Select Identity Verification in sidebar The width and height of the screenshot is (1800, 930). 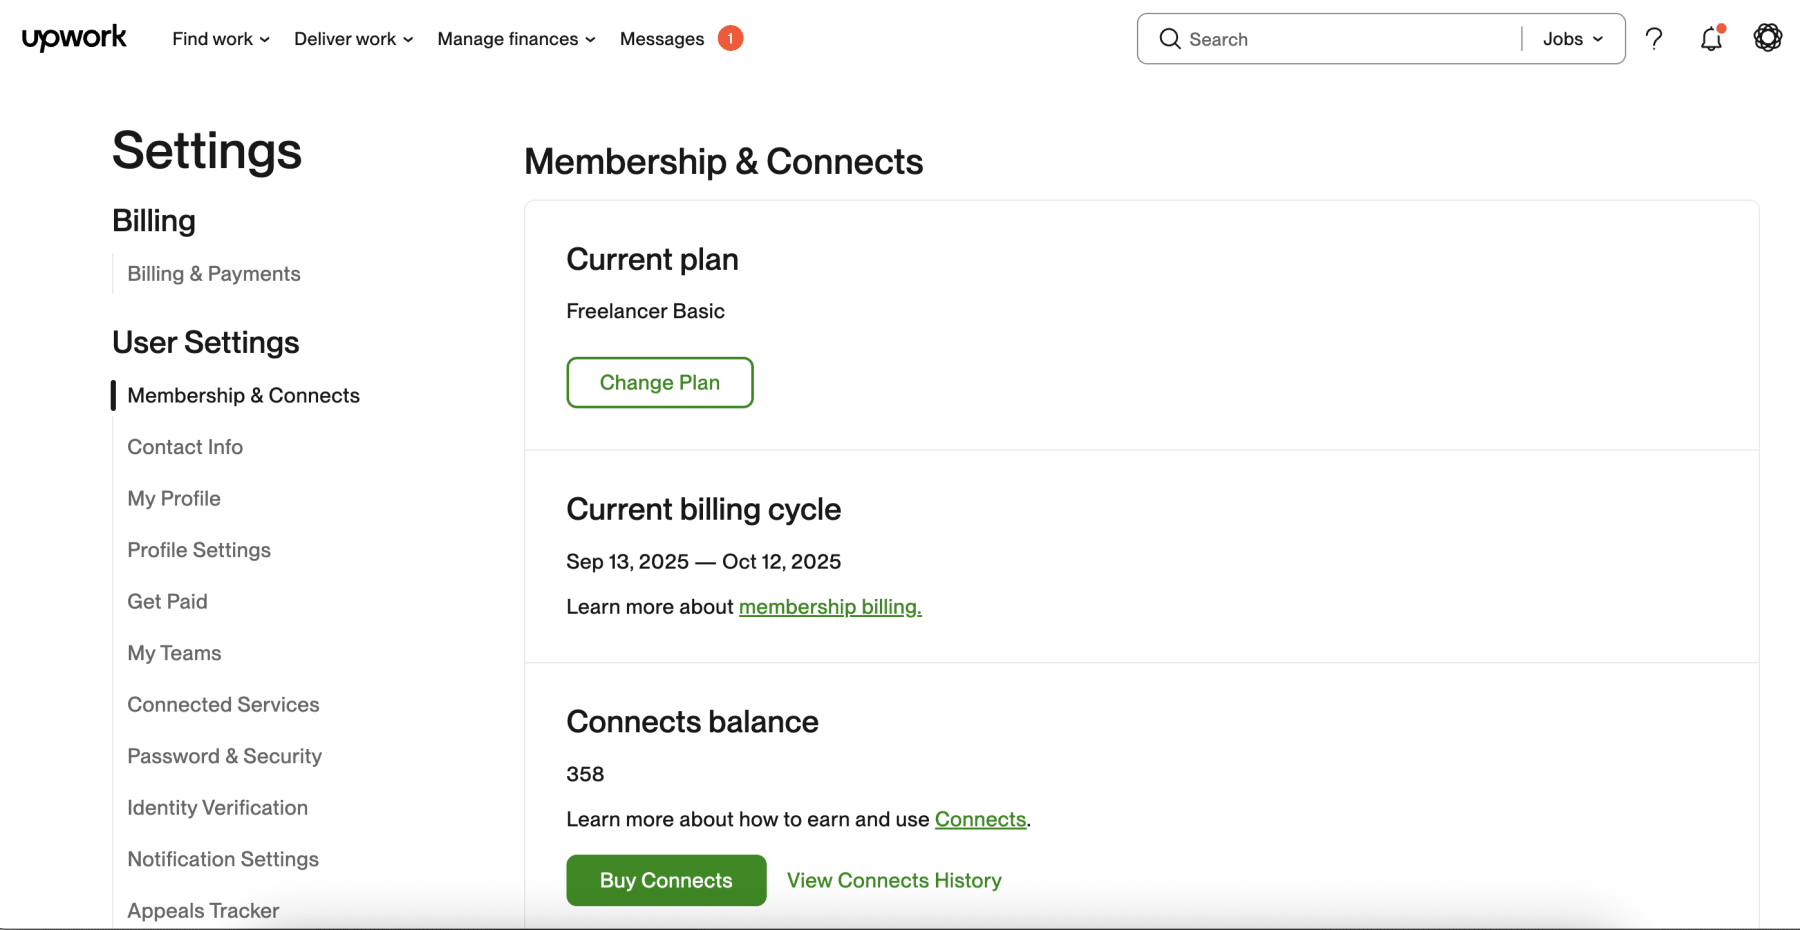point(217,807)
